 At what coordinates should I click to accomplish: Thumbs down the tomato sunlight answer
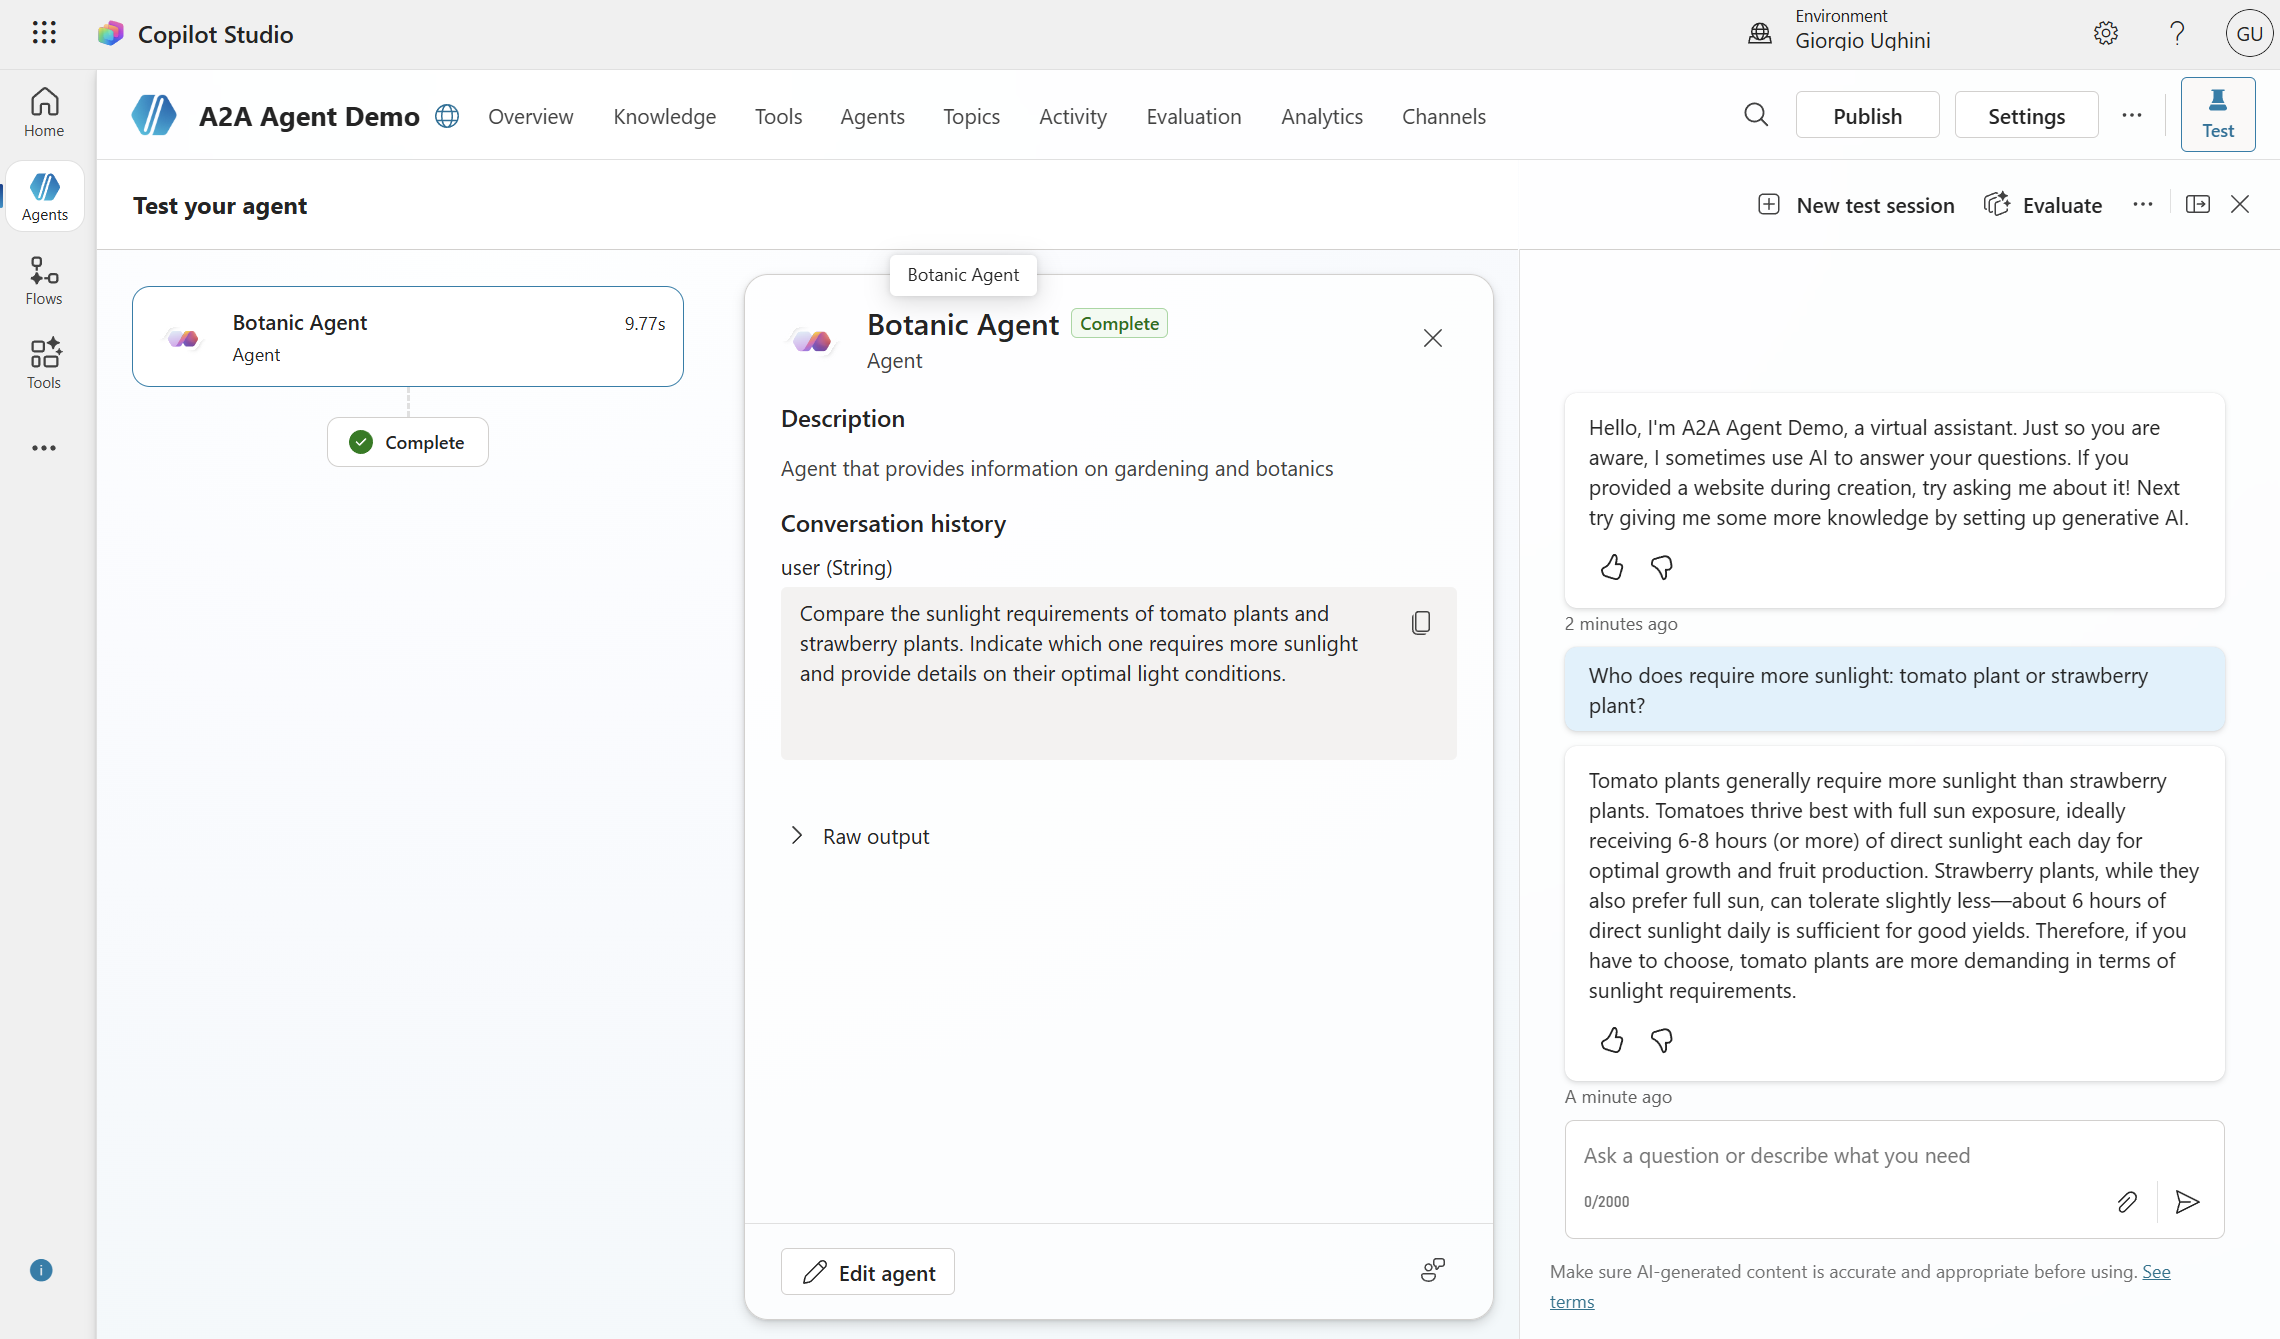[x=1662, y=1041]
